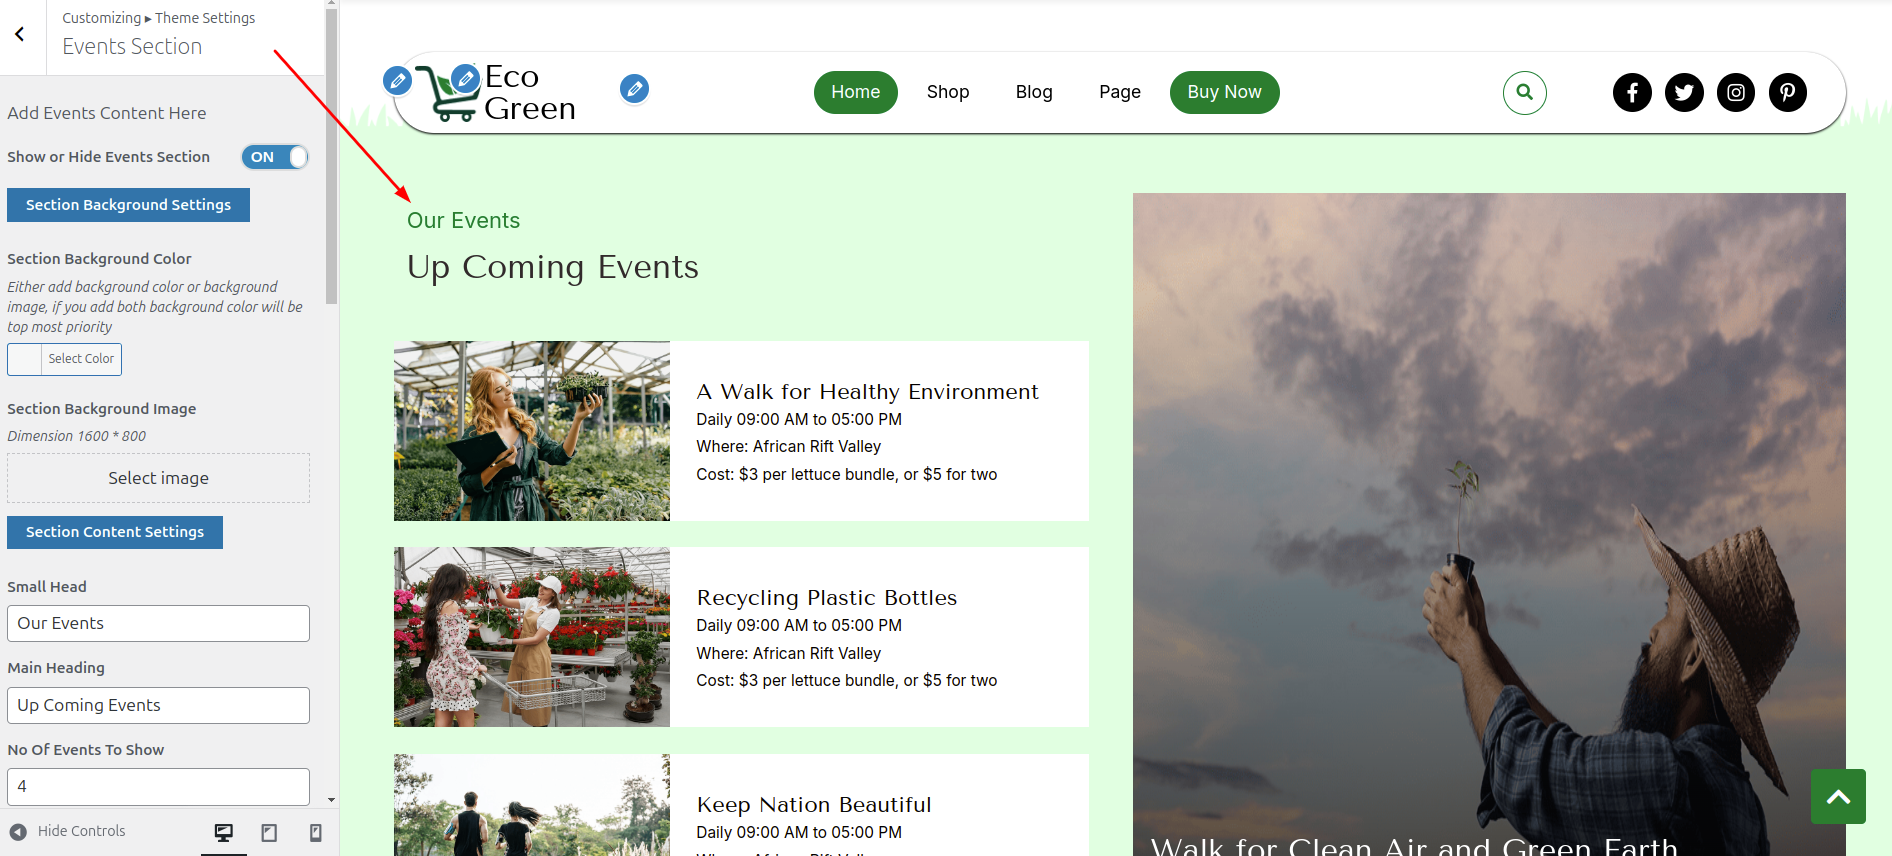Switch to desktop preview mode
The height and width of the screenshot is (856, 1892).
(x=224, y=832)
